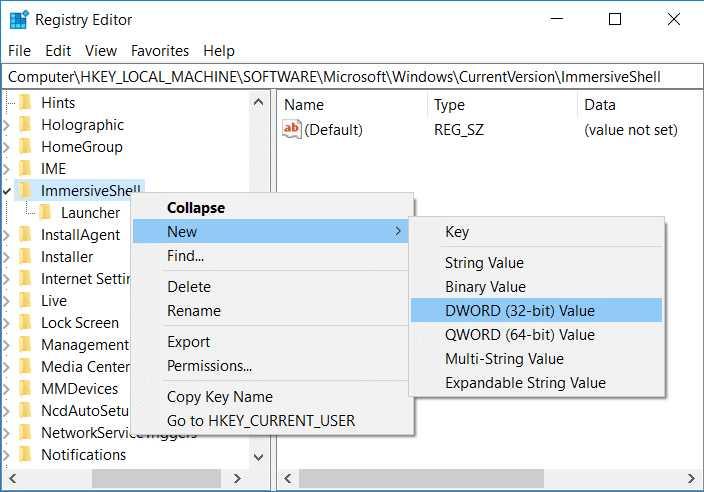Expand the Installer key arrow
Image resolution: width=704 pixels, height=492 pixels.
click(8, 257)
